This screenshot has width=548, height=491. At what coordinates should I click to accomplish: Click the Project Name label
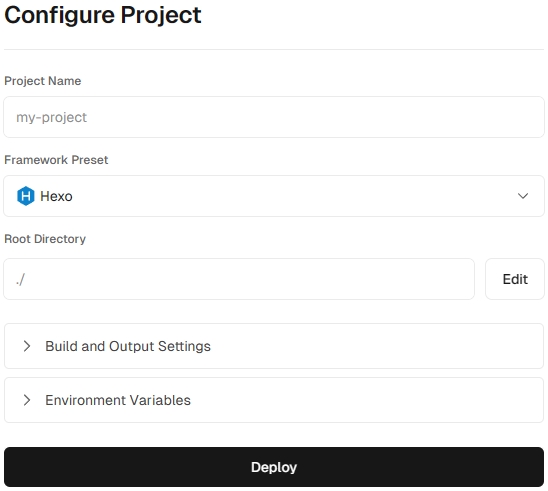coord(43,81)
